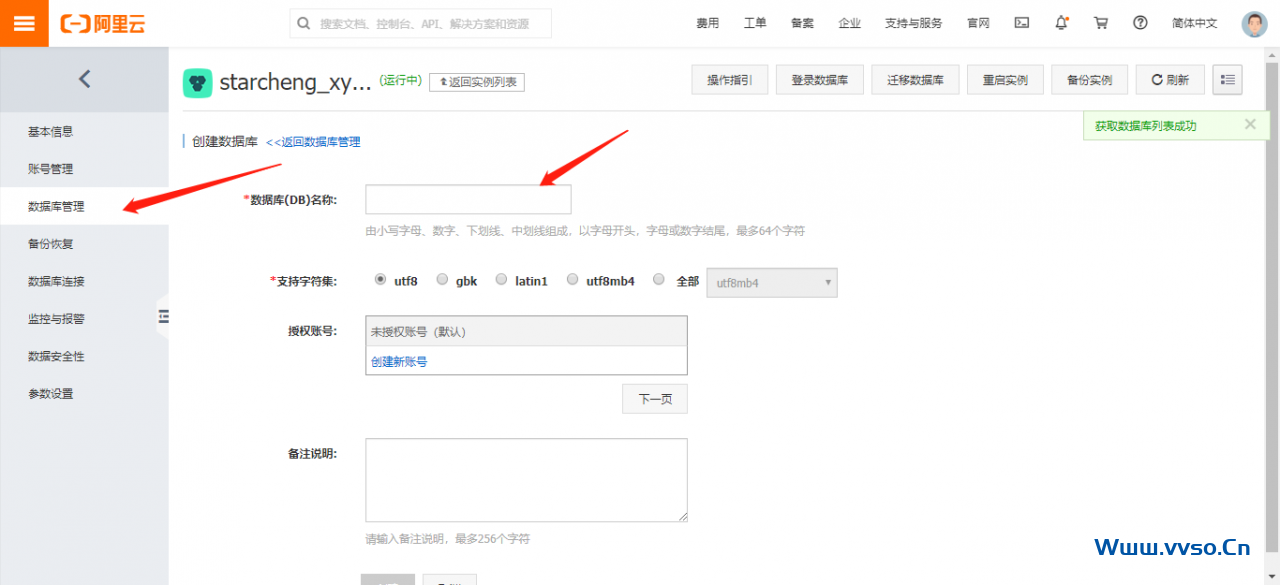This screenshot has width=1280, height=585.
Task: Open 数据库管理 in the sidebar
Action: [x=56, y=207]
